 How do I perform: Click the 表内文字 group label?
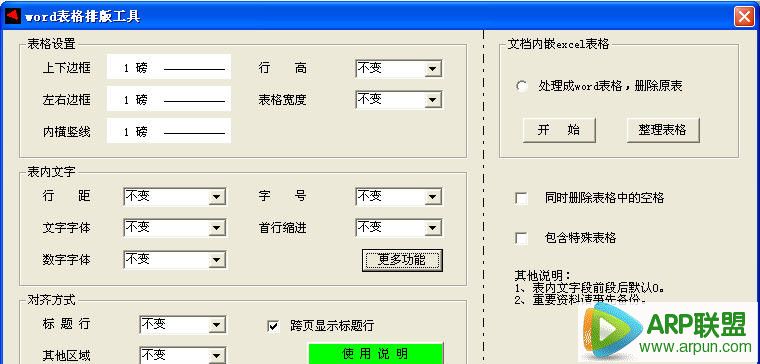tap(51, 172)
